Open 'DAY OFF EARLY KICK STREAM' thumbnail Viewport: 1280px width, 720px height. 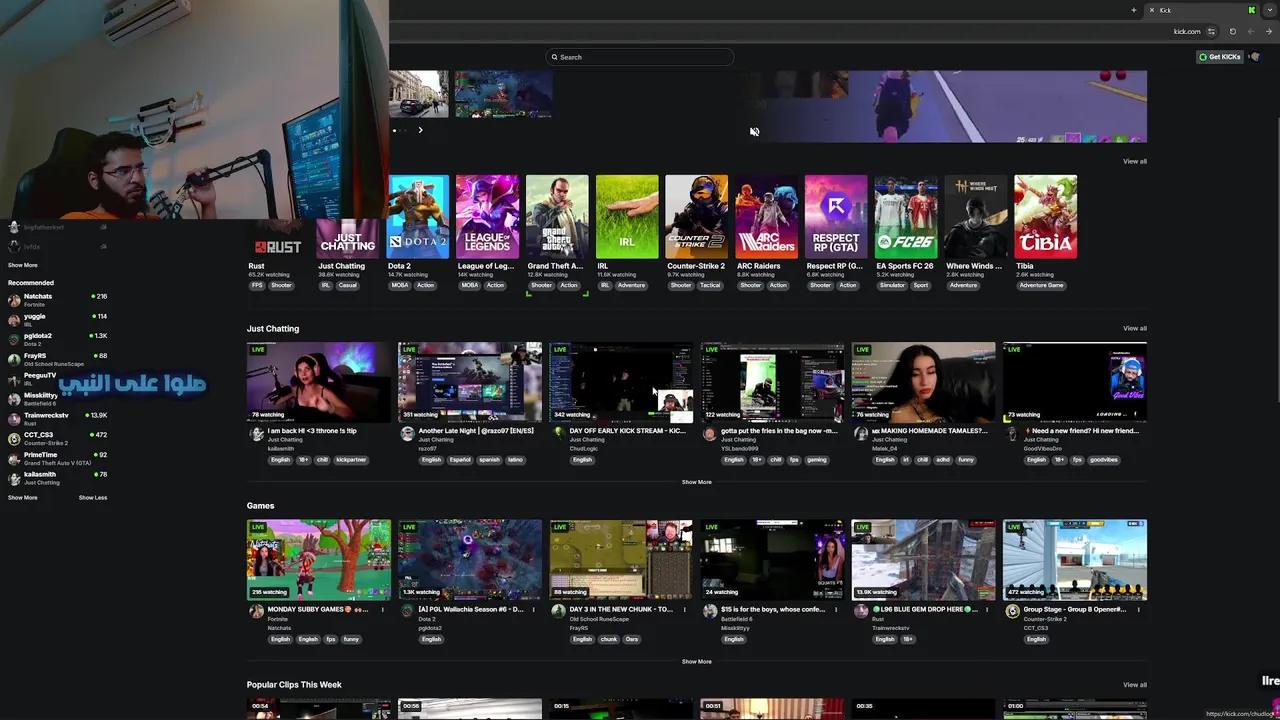click(x=621, y=382)
